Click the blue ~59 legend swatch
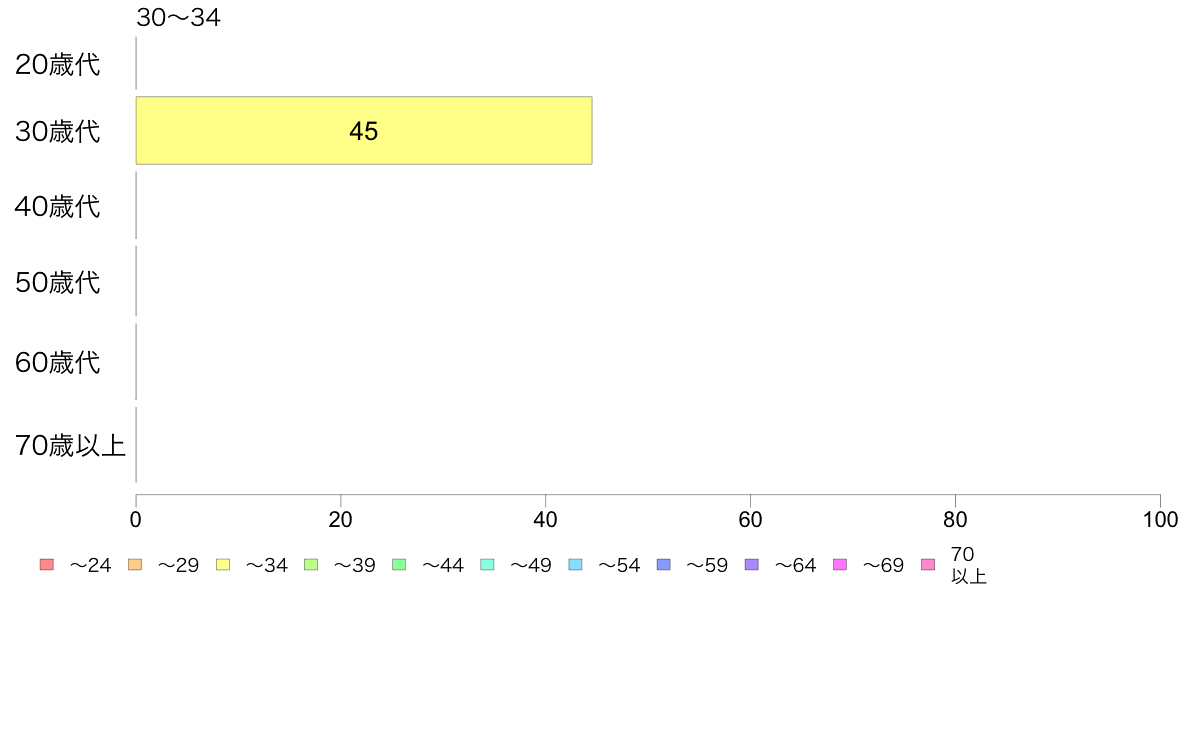The height and width of the screenshot is (736, 1188). coord(664,565)
